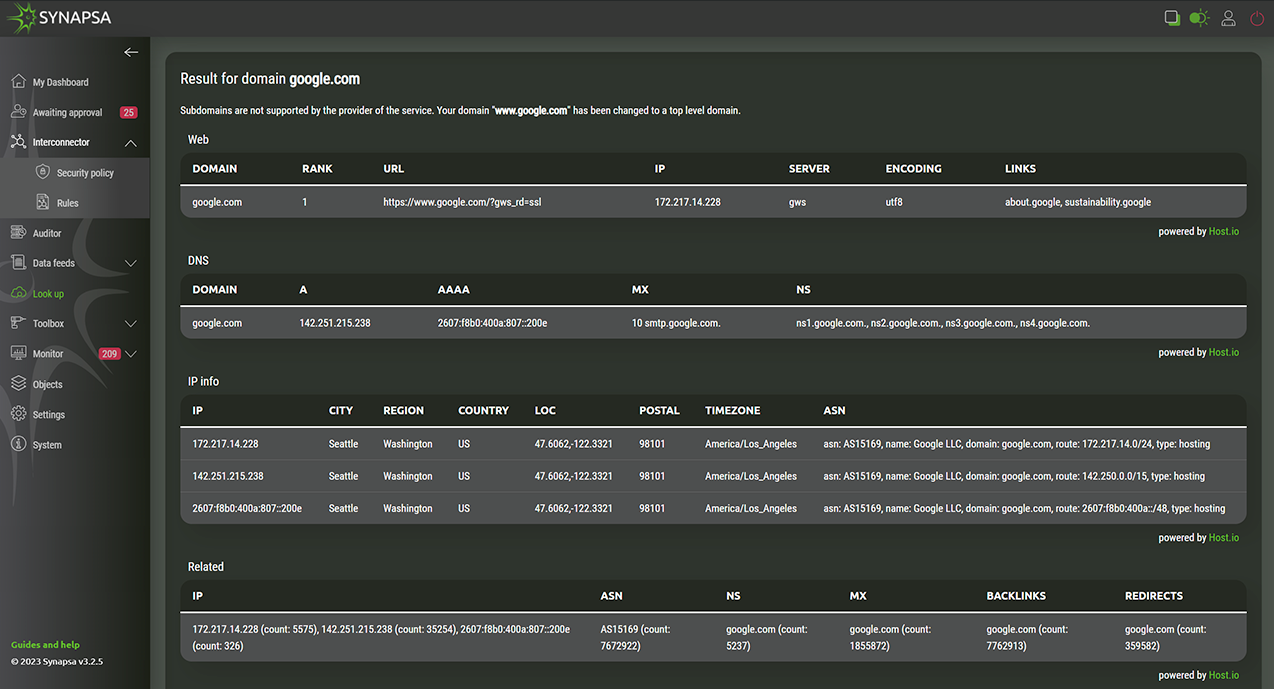This screenshot has height=689, width=1274.
Task: Open the Guides and help link
Action: click(45, 645)
